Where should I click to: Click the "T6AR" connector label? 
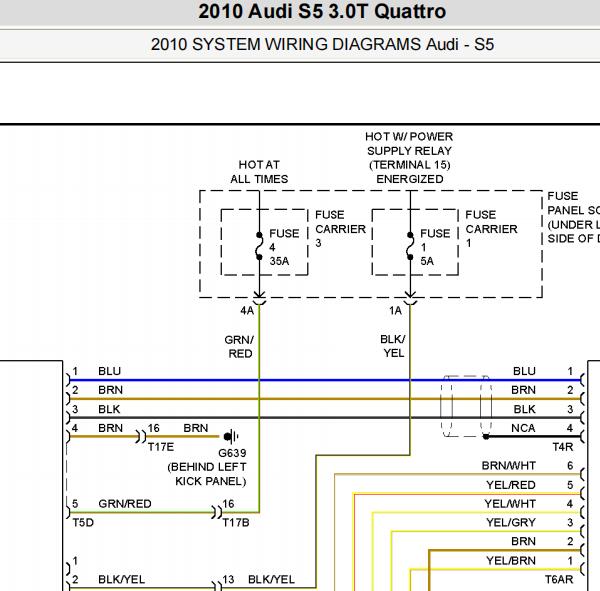(x=559, y=580)
